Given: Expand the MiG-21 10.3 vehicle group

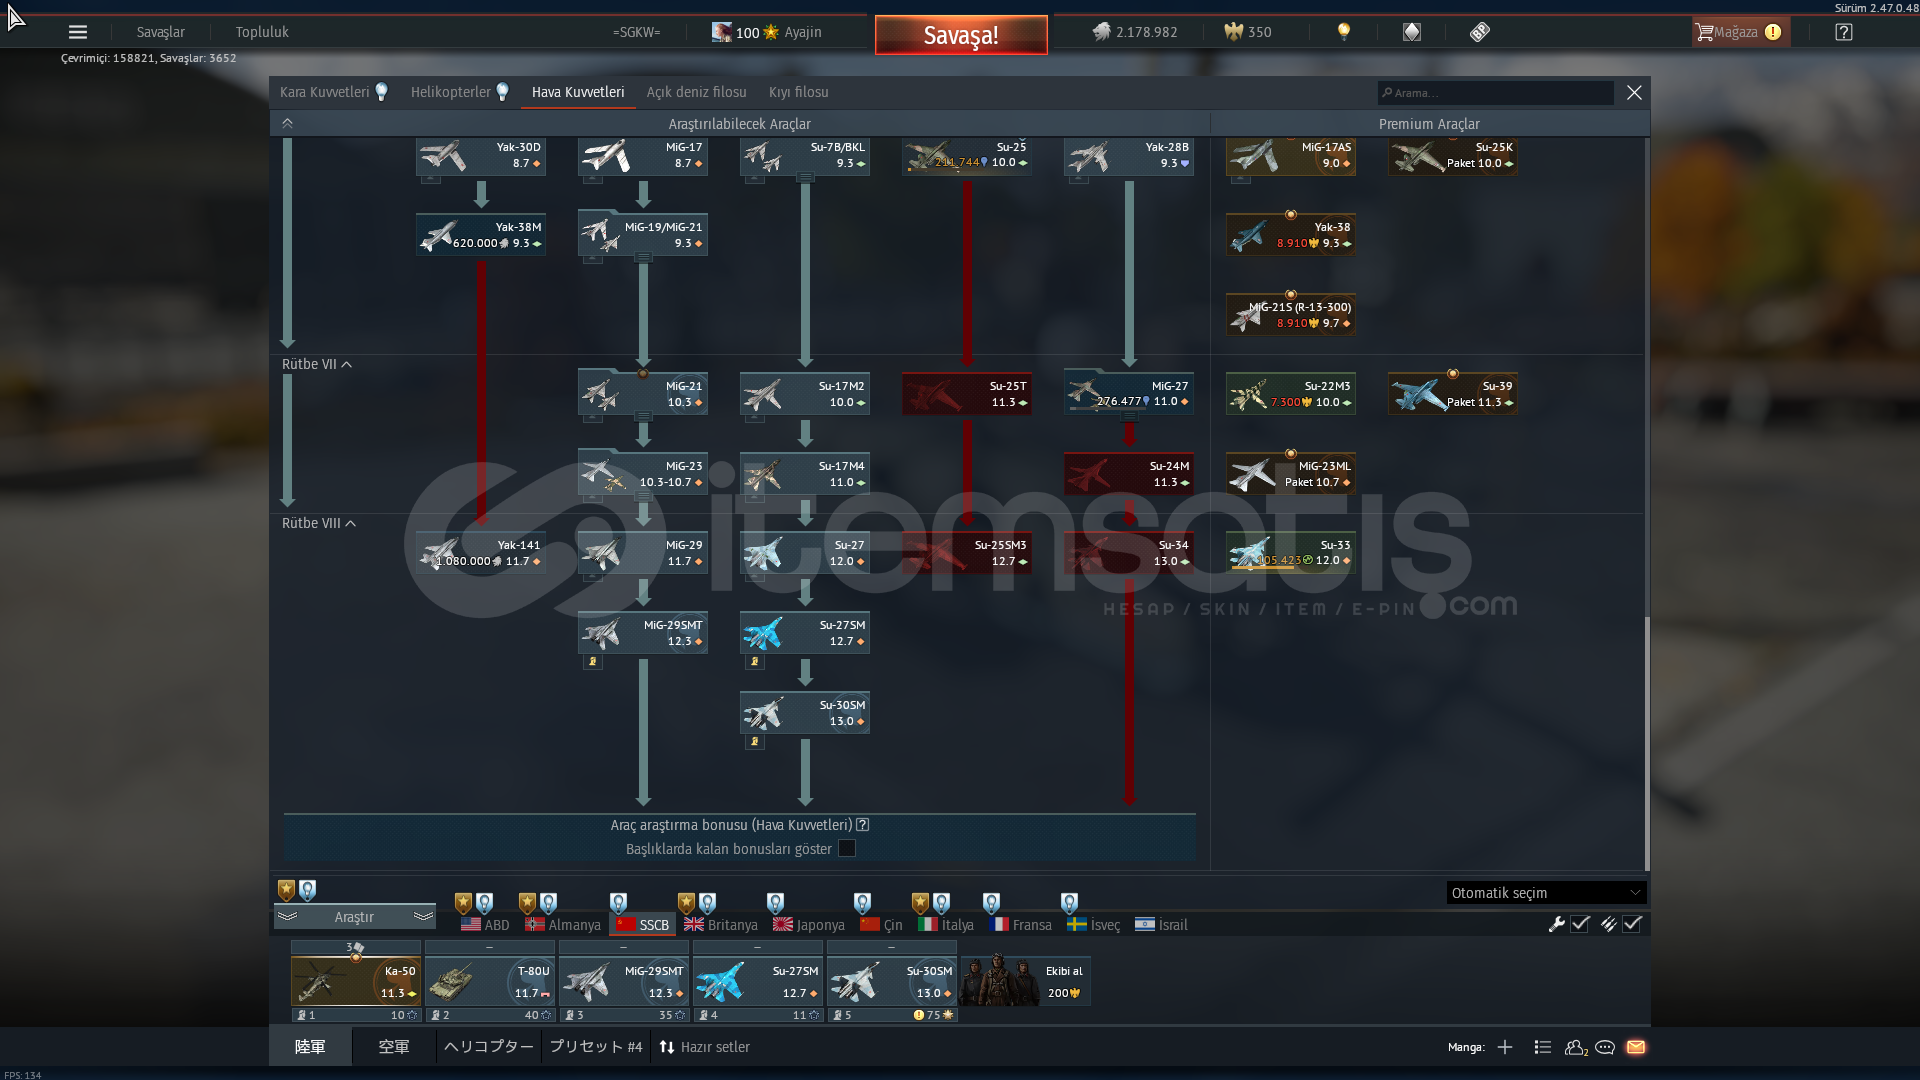Looking at the screenshot, I should 644,417.
